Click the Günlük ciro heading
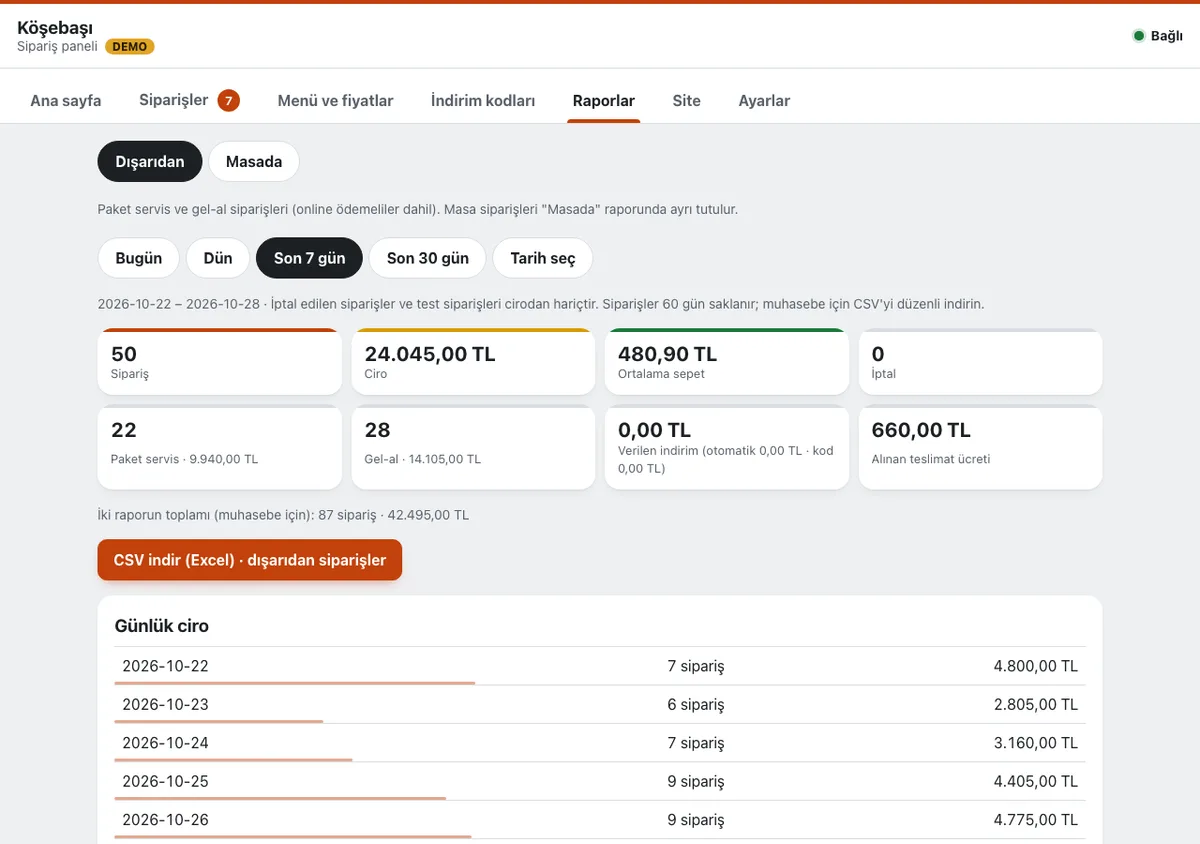This screenshot has width=1200, height=844. coord(162,626)
